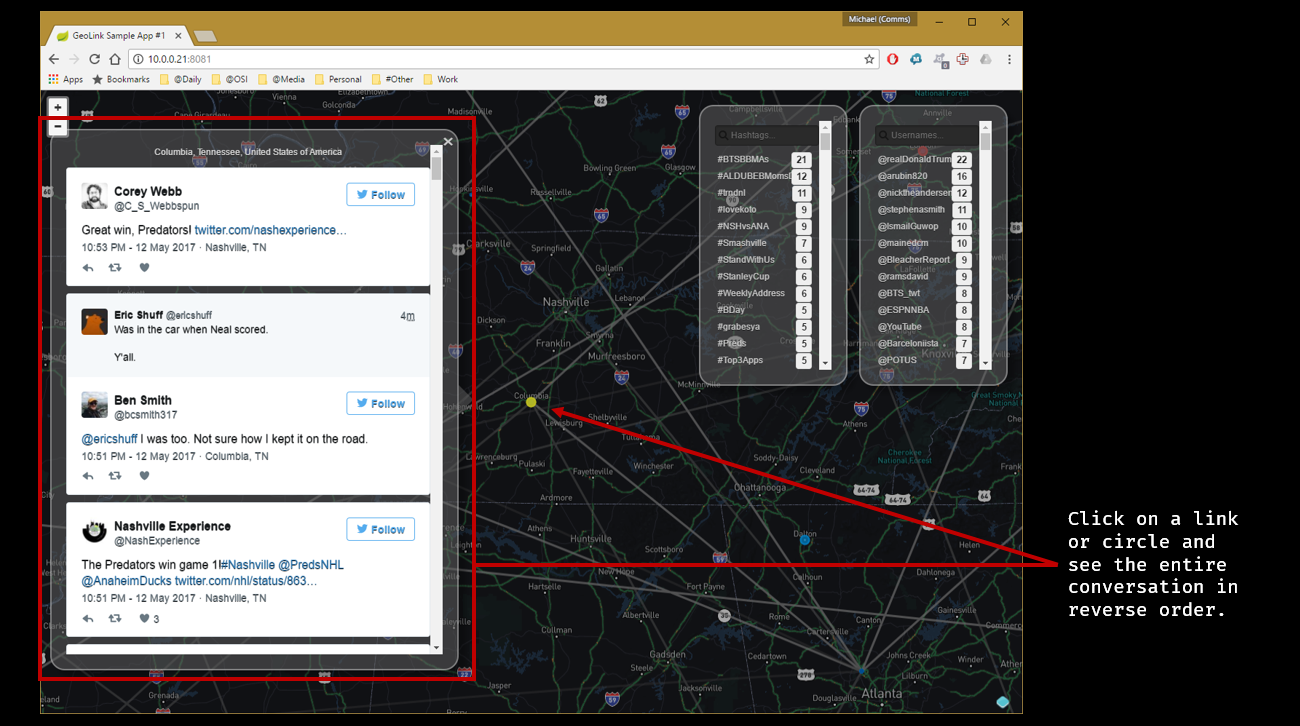Follow Nashville Experience
The image size is (1300, 726).
point(380,530)
